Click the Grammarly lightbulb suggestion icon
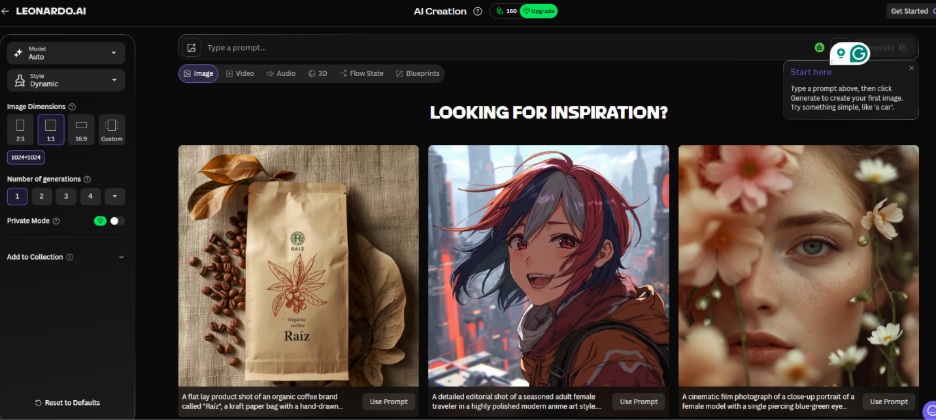 click(x=841, y=53)
